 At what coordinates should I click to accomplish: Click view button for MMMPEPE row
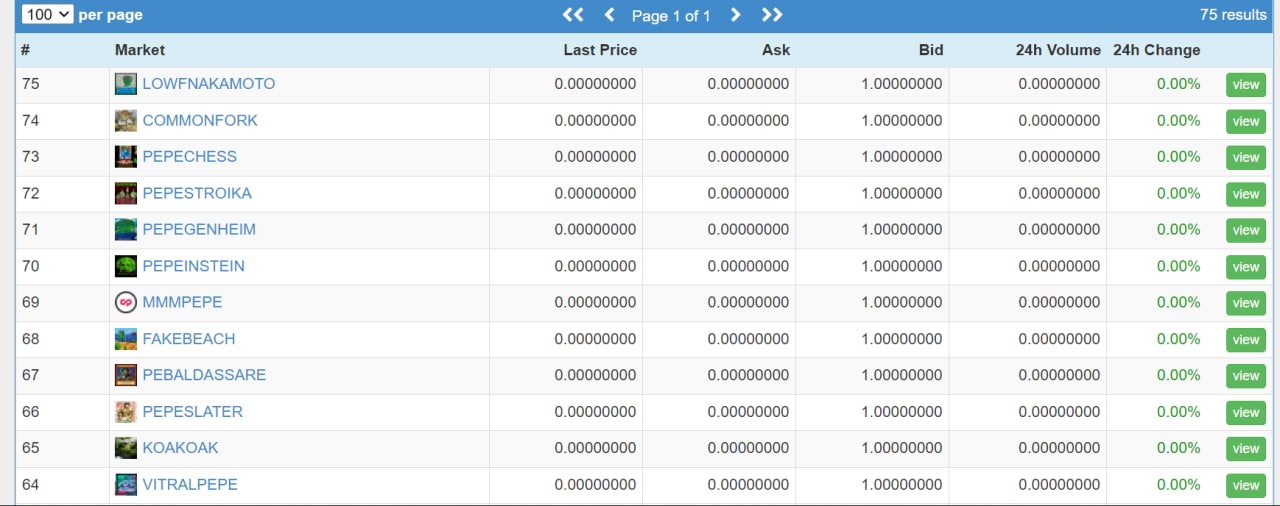(x=1246, y=303)
